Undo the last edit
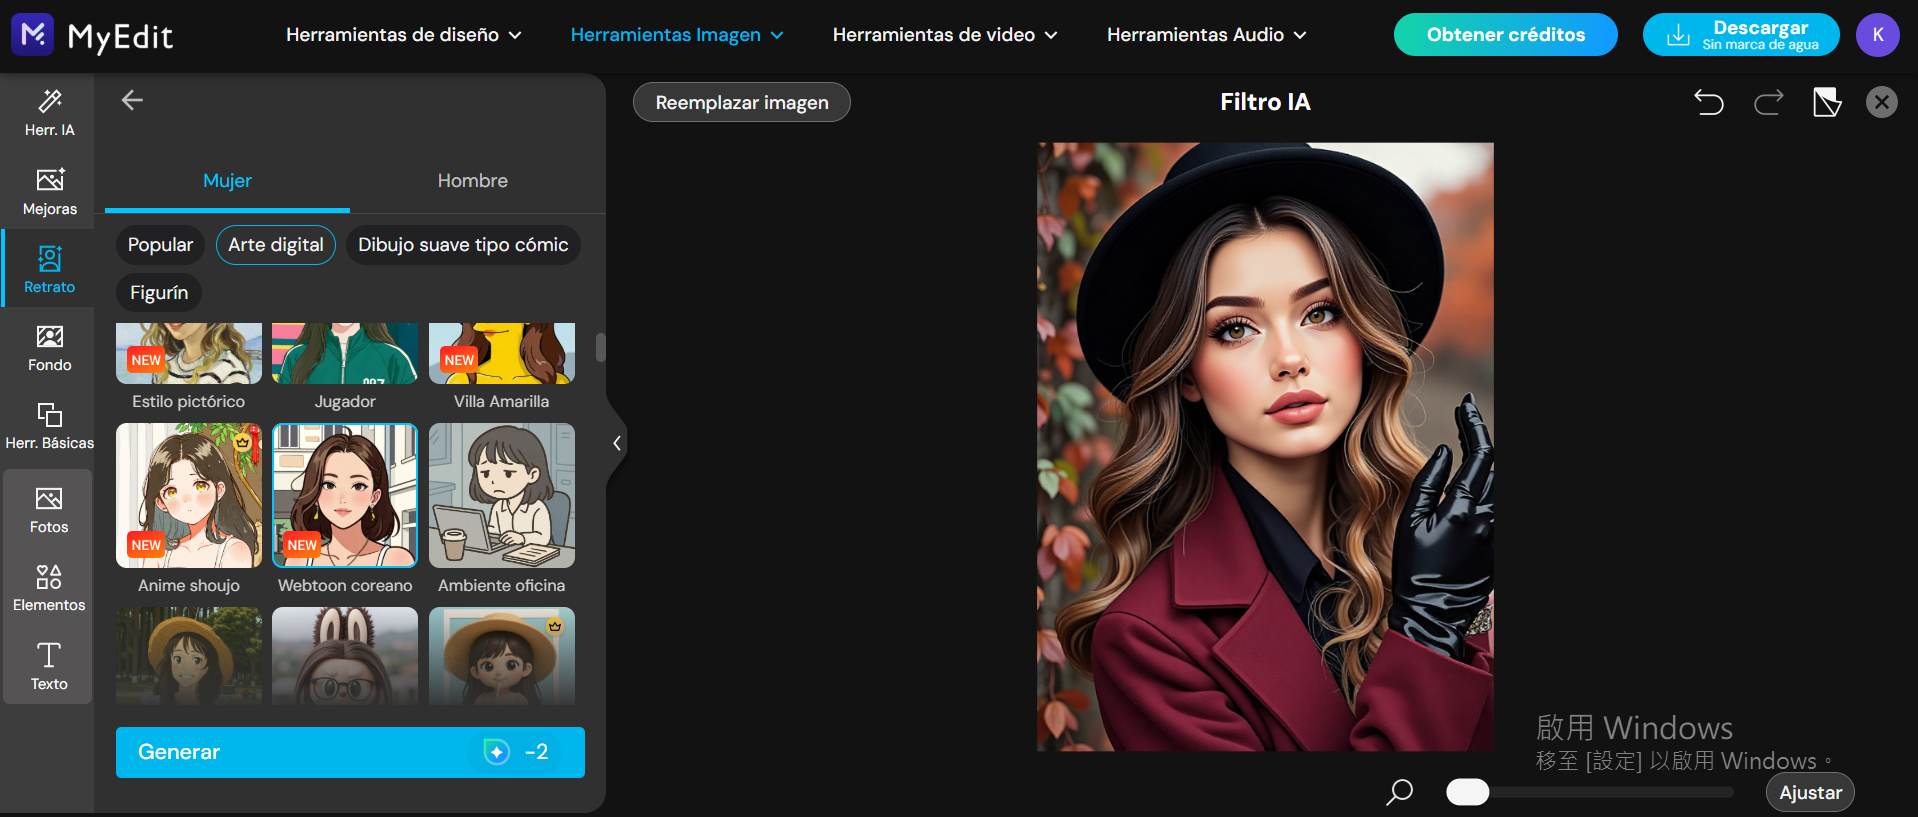Image resolution: width=1918 pixels, height=817 pixels. tap(1709, 102)
